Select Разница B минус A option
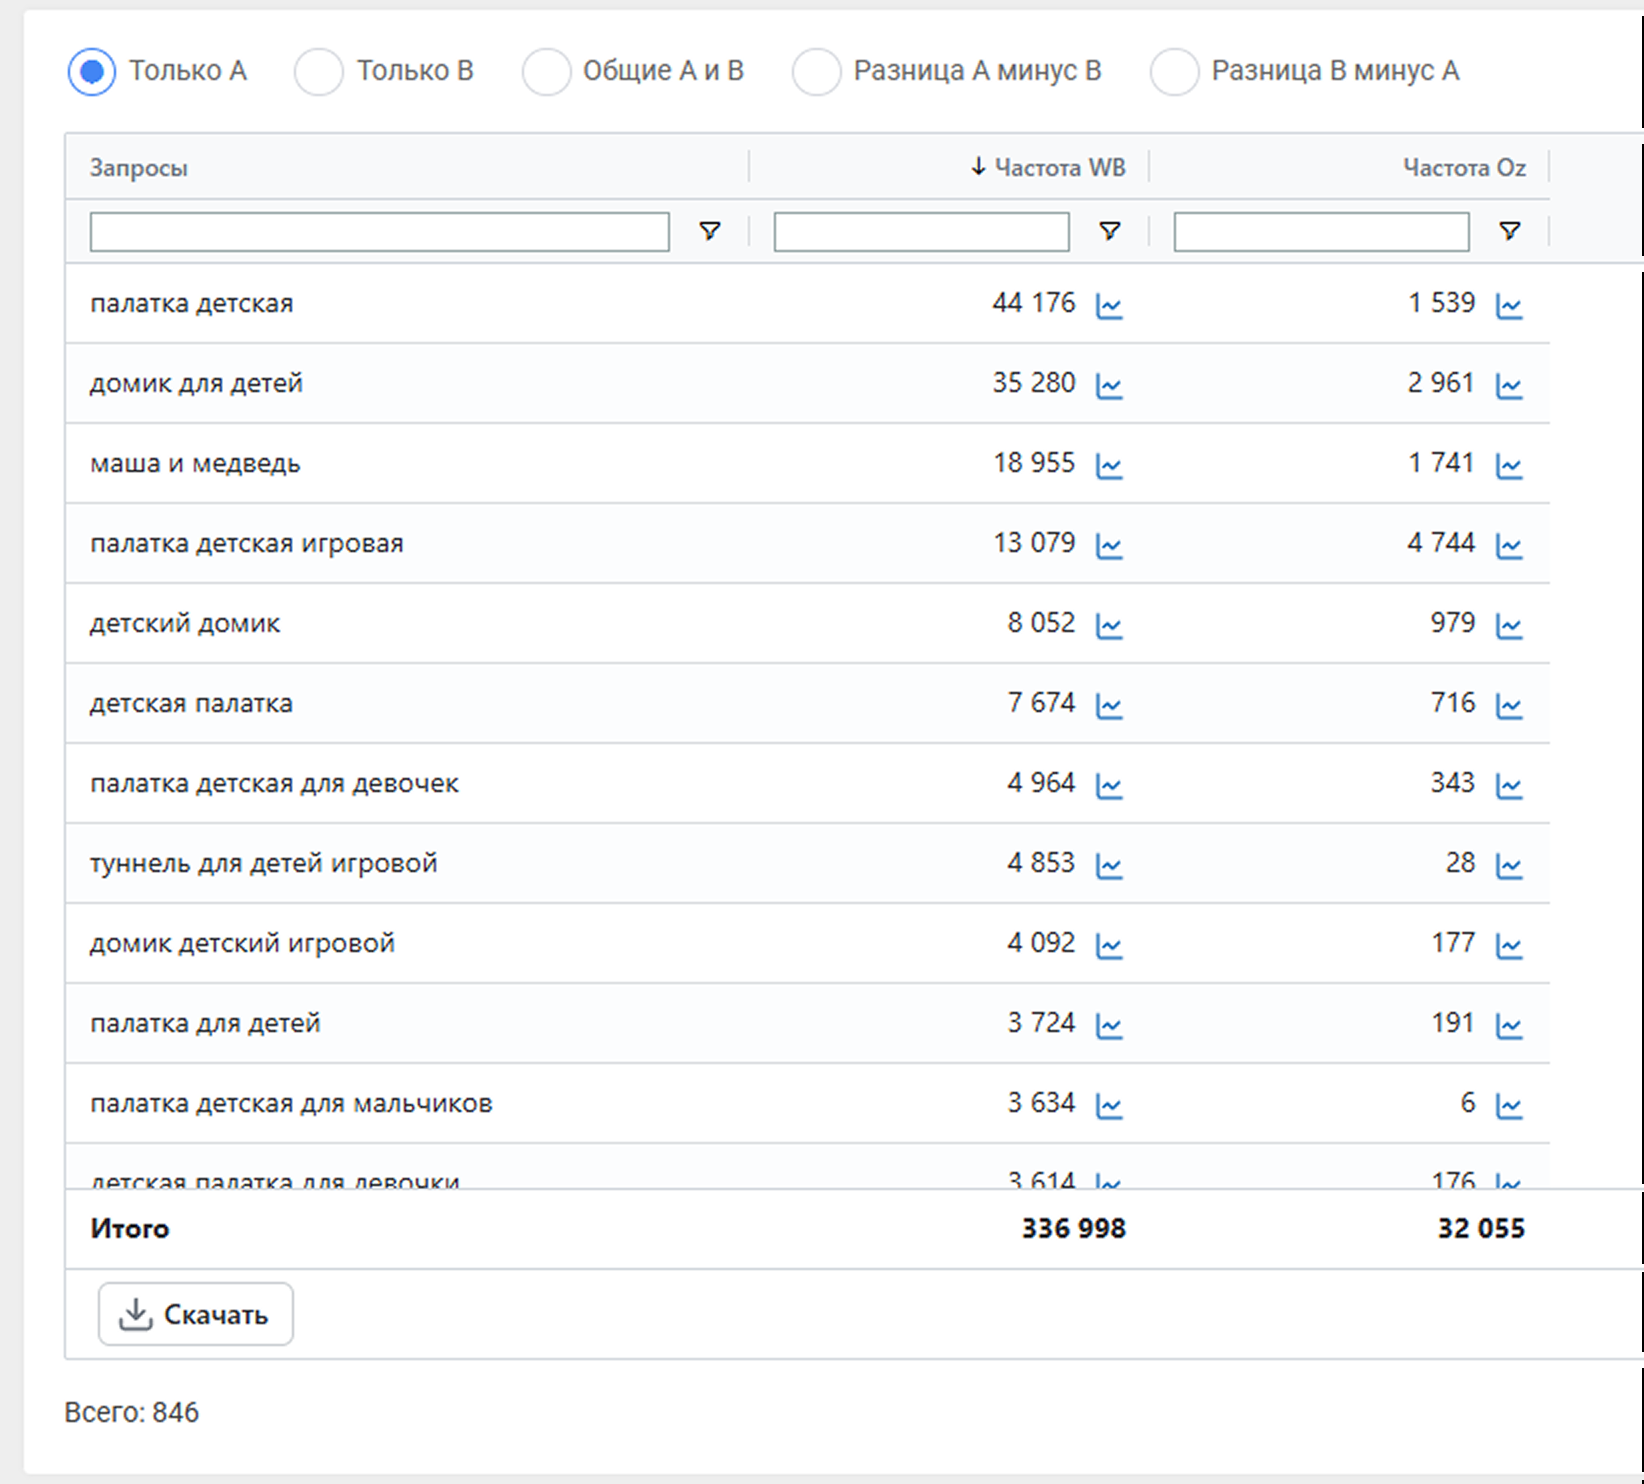 click(x=1175, y=72)
